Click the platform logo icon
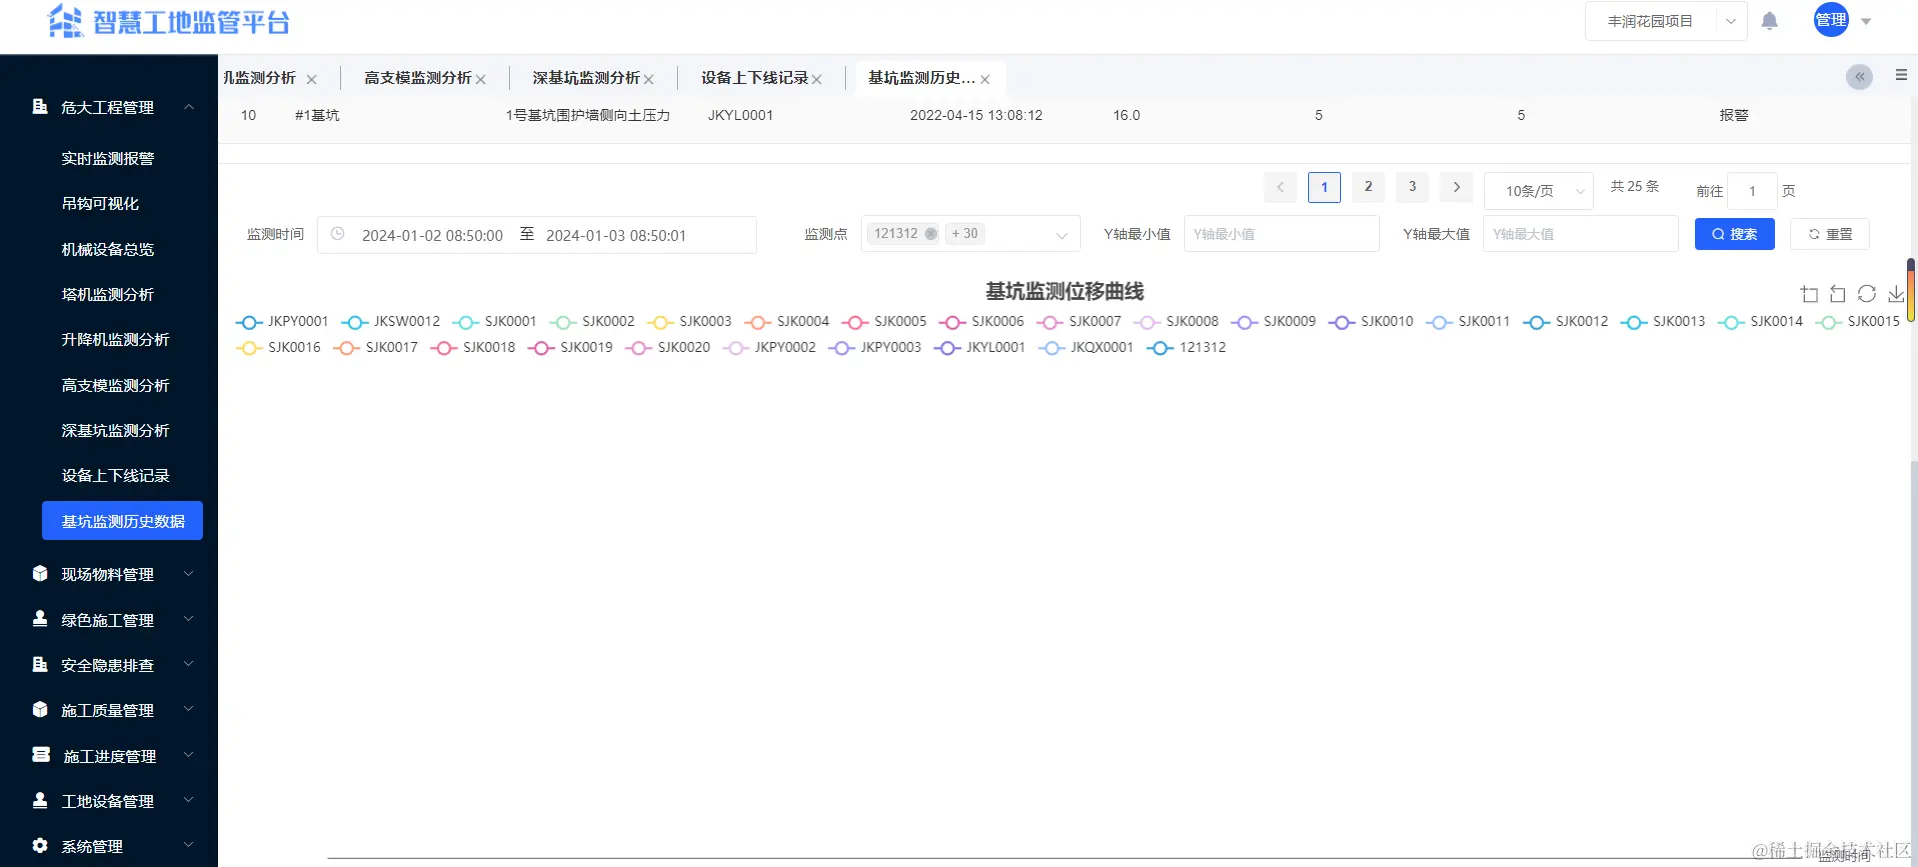 66,21
